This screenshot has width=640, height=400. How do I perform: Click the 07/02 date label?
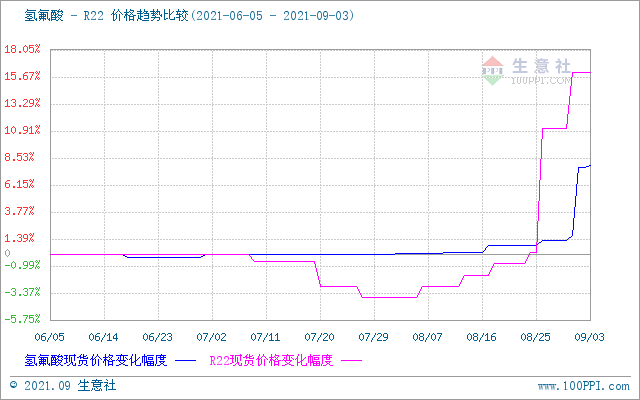[x=211, y=337]
